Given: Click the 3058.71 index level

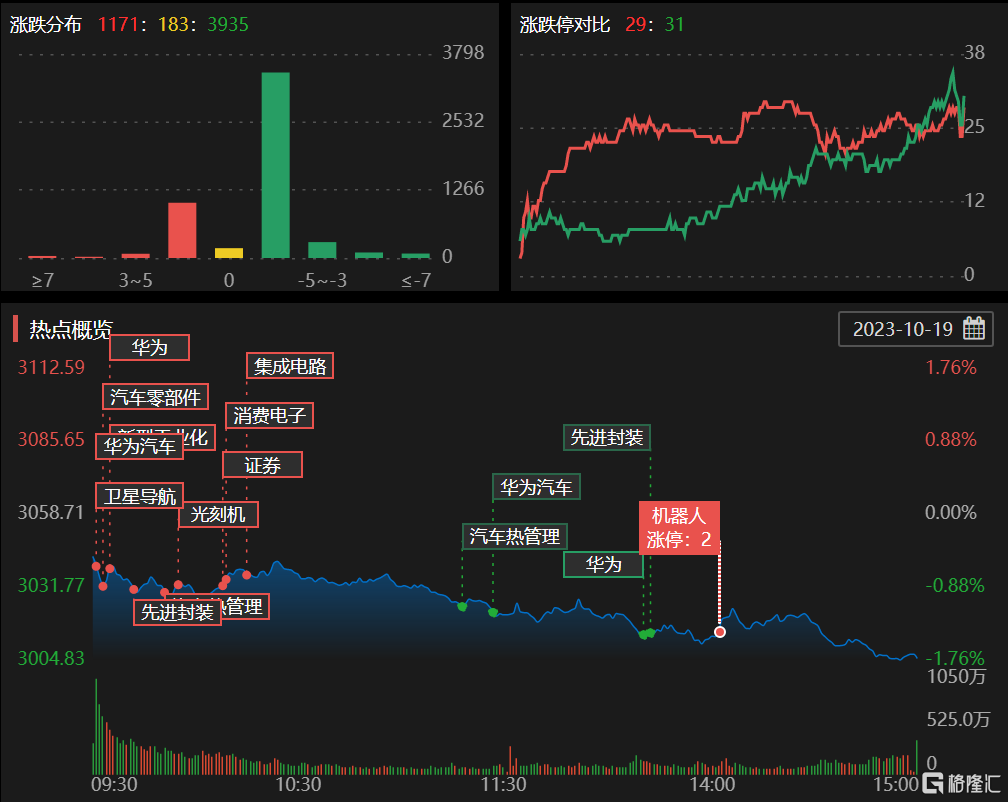Looking at the screenshot, I should (x=51, y=512).
